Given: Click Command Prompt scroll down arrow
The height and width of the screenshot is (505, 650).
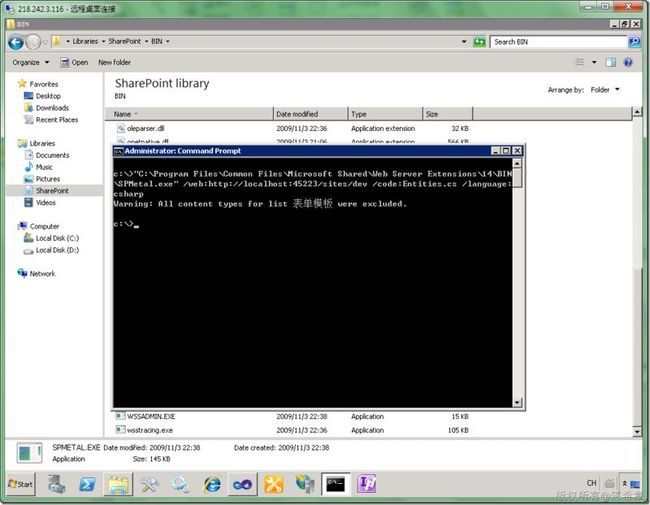Looking at the screenshot, I should coord(517,402).
